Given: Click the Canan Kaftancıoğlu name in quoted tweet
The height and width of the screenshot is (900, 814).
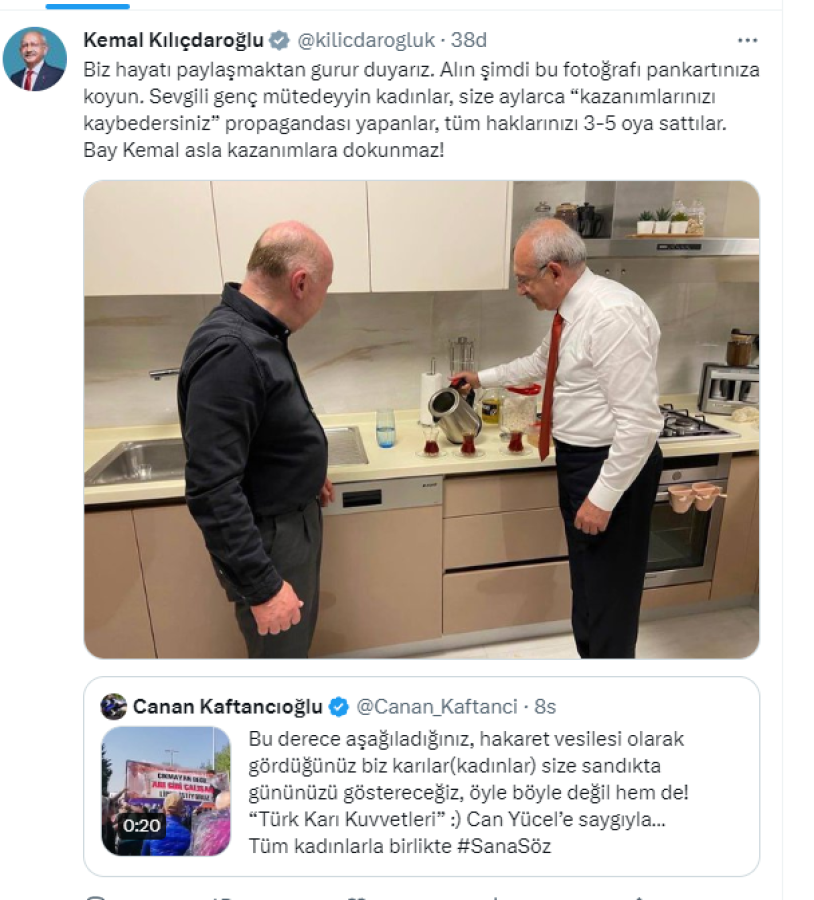Looking at the screenshot, I should 227,707.
